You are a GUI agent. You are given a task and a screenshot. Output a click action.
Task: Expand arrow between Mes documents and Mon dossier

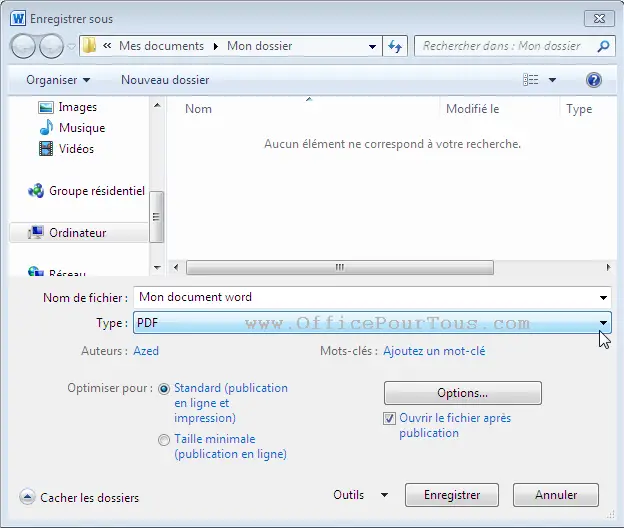[x=216, y=46]
